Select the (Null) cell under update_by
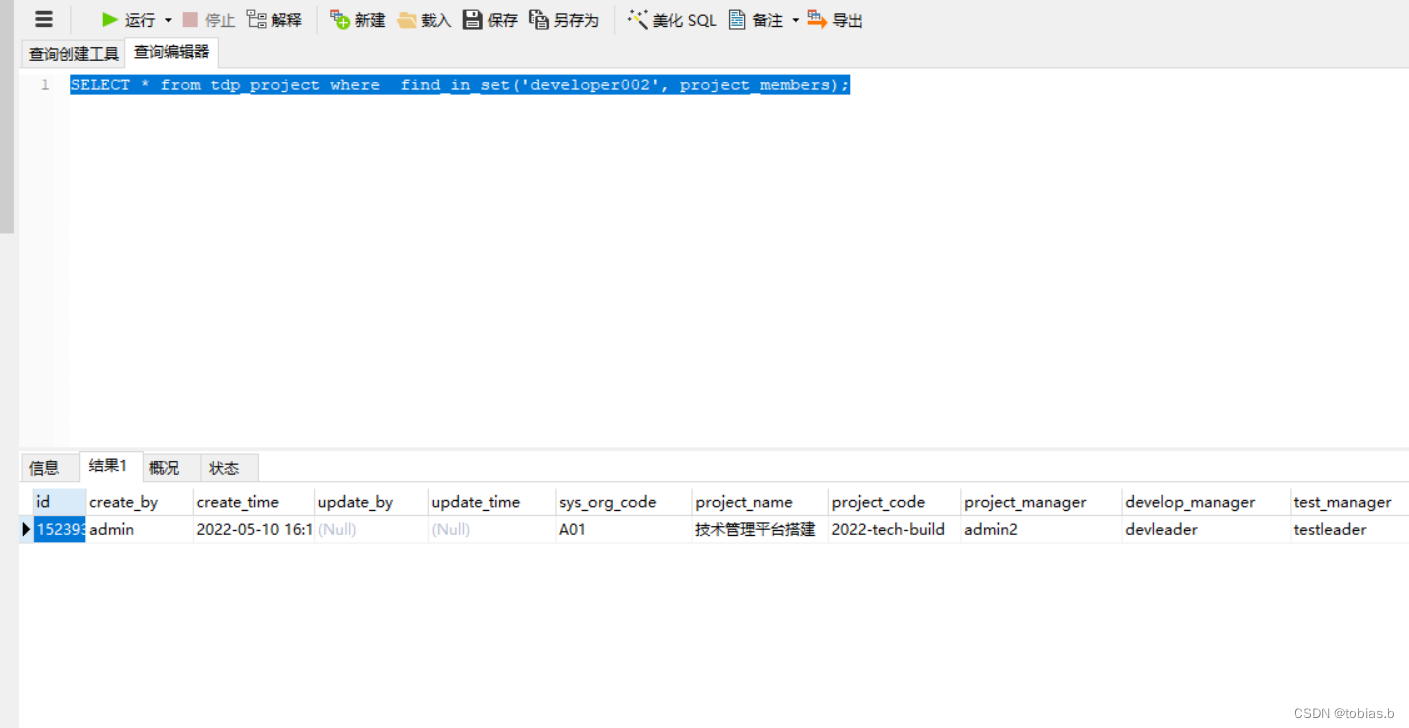This screenshot has width=1409, height=728. 371,529
